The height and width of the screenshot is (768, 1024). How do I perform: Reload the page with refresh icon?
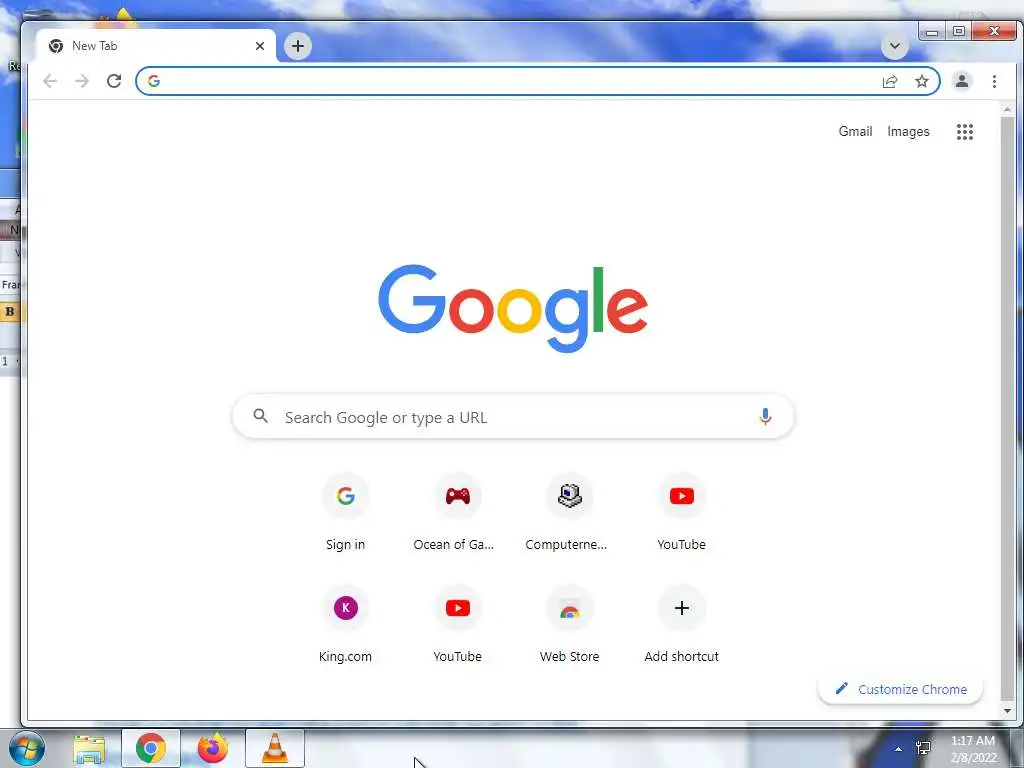[x=114, y=81]
